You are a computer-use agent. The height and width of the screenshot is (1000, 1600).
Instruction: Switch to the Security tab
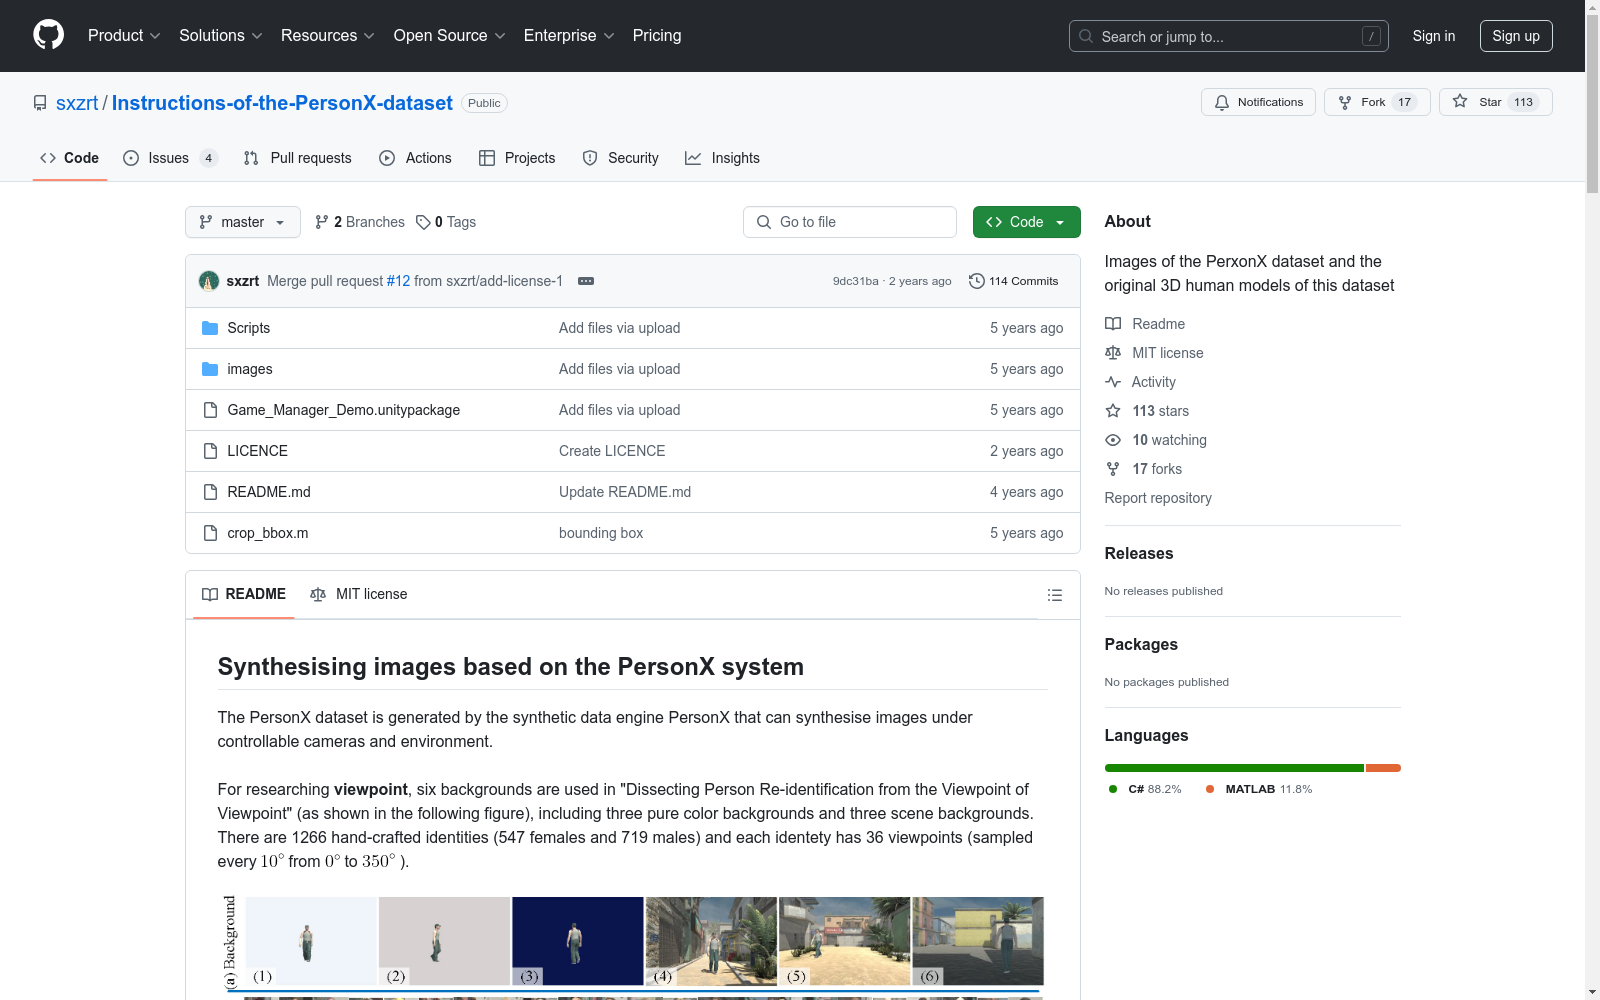click(621, 158)
